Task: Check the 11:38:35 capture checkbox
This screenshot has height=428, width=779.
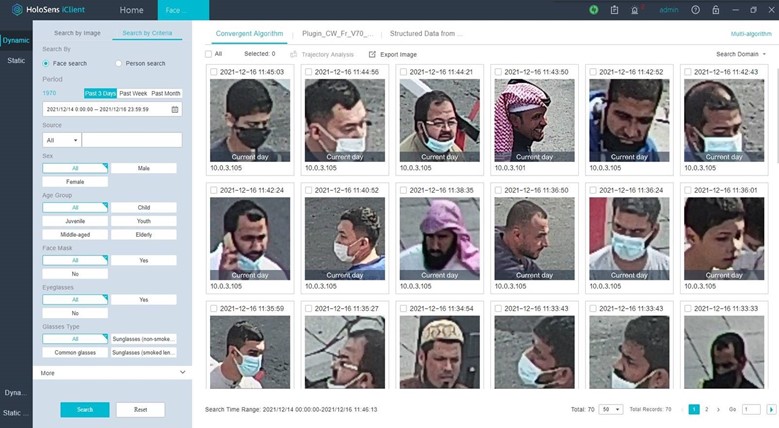Action: [403, 190]
